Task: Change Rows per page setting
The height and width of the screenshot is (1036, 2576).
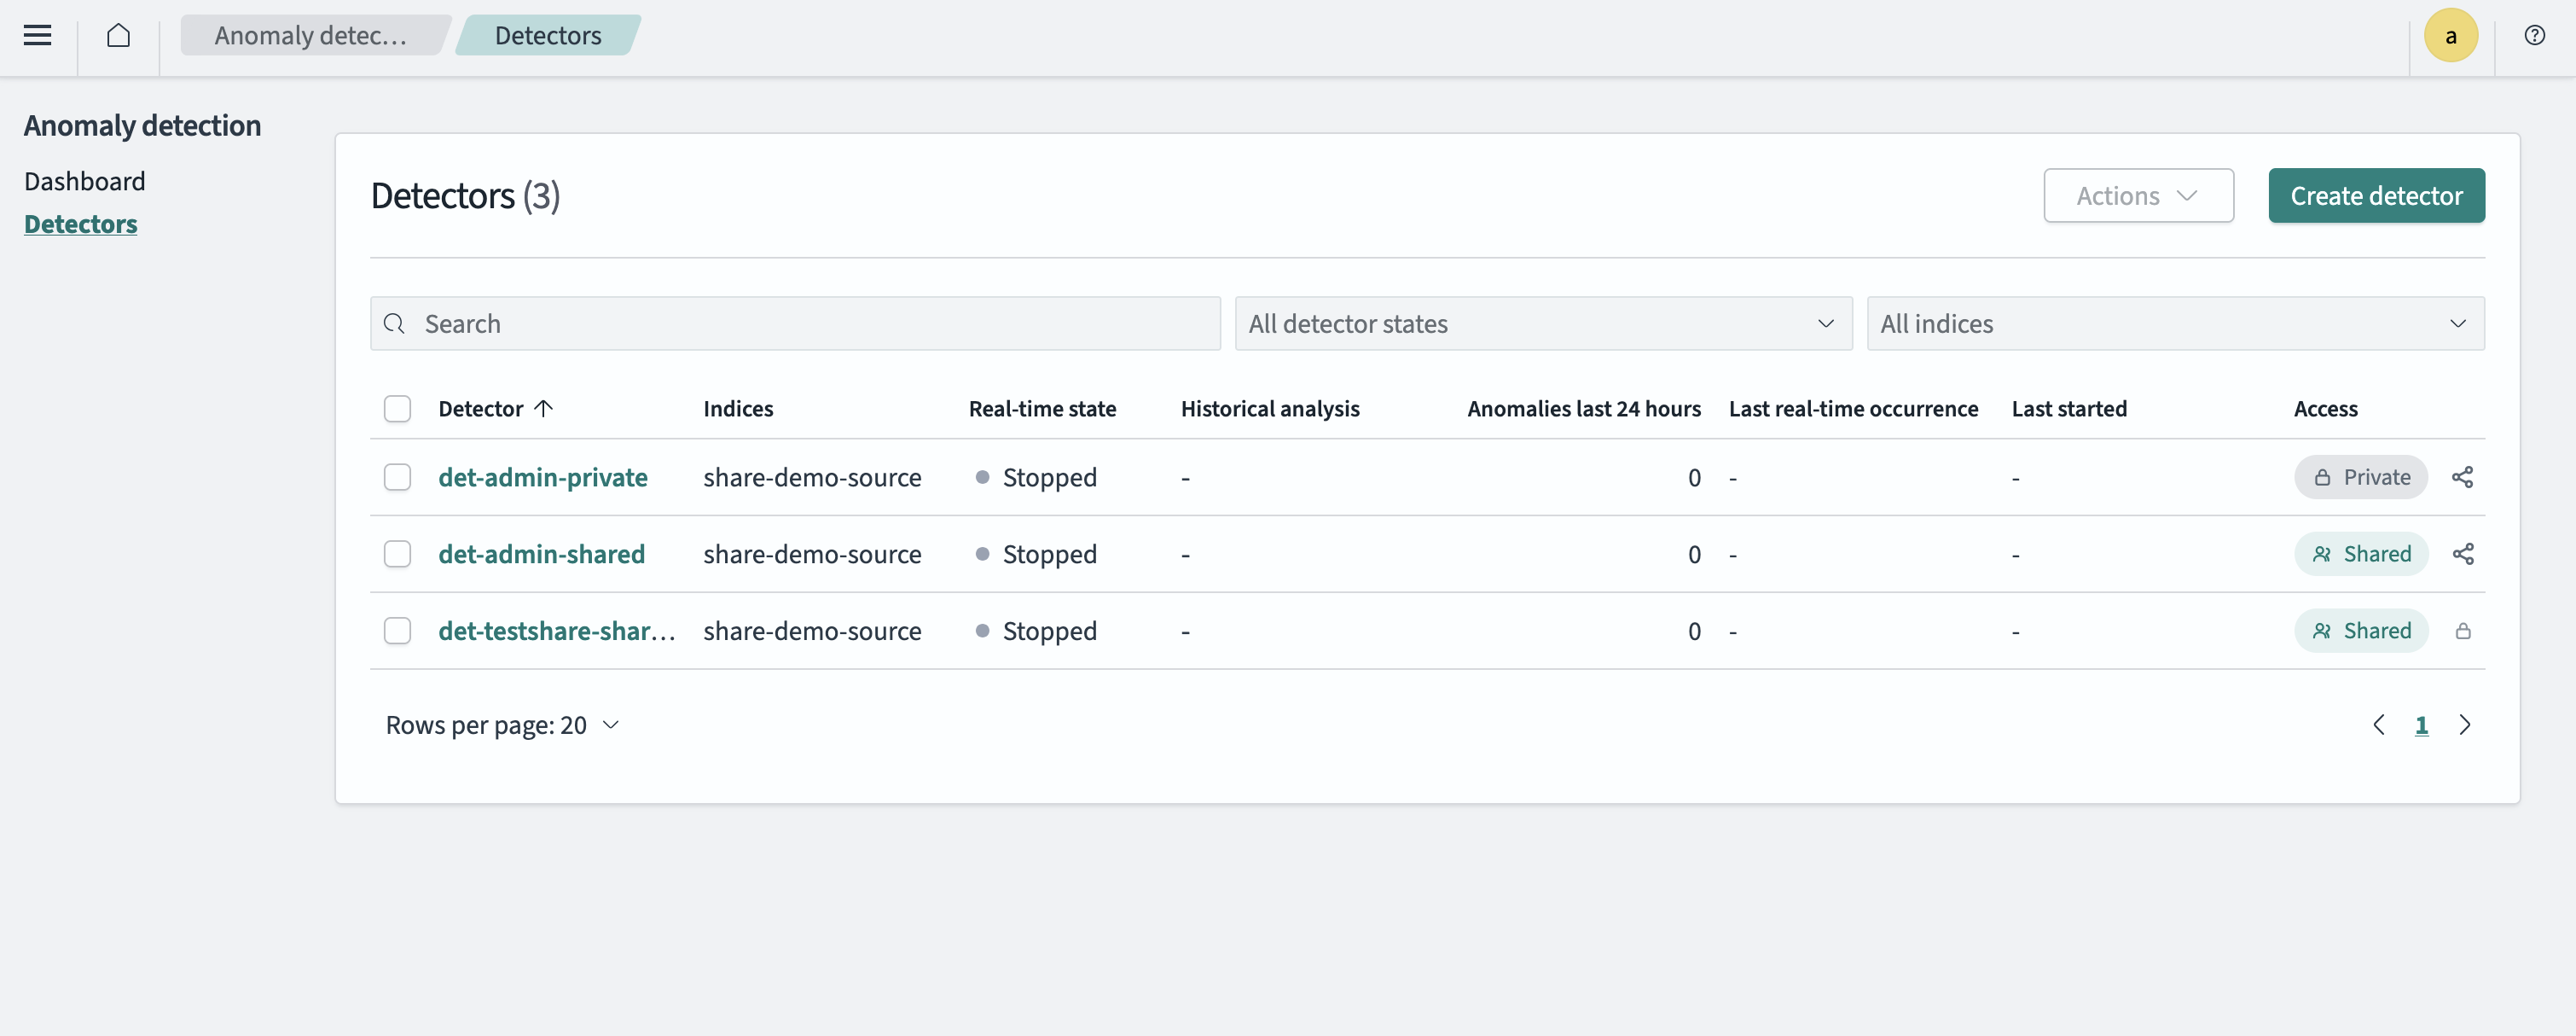Action: [x=503, y=725]
